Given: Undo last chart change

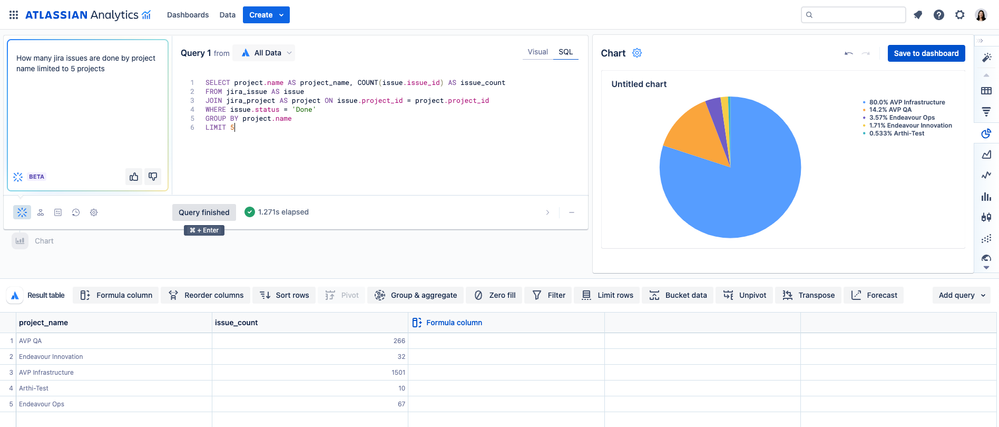Looking at the screenshot, I should [849, 54].
